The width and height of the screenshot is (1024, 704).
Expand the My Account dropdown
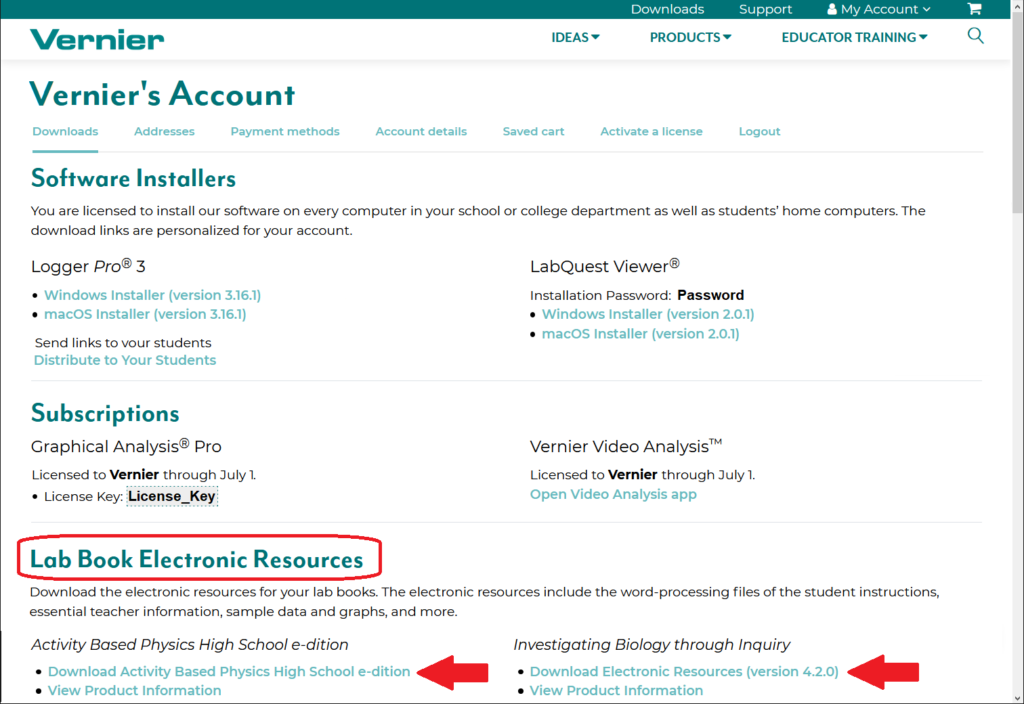[x=878, y=9]
